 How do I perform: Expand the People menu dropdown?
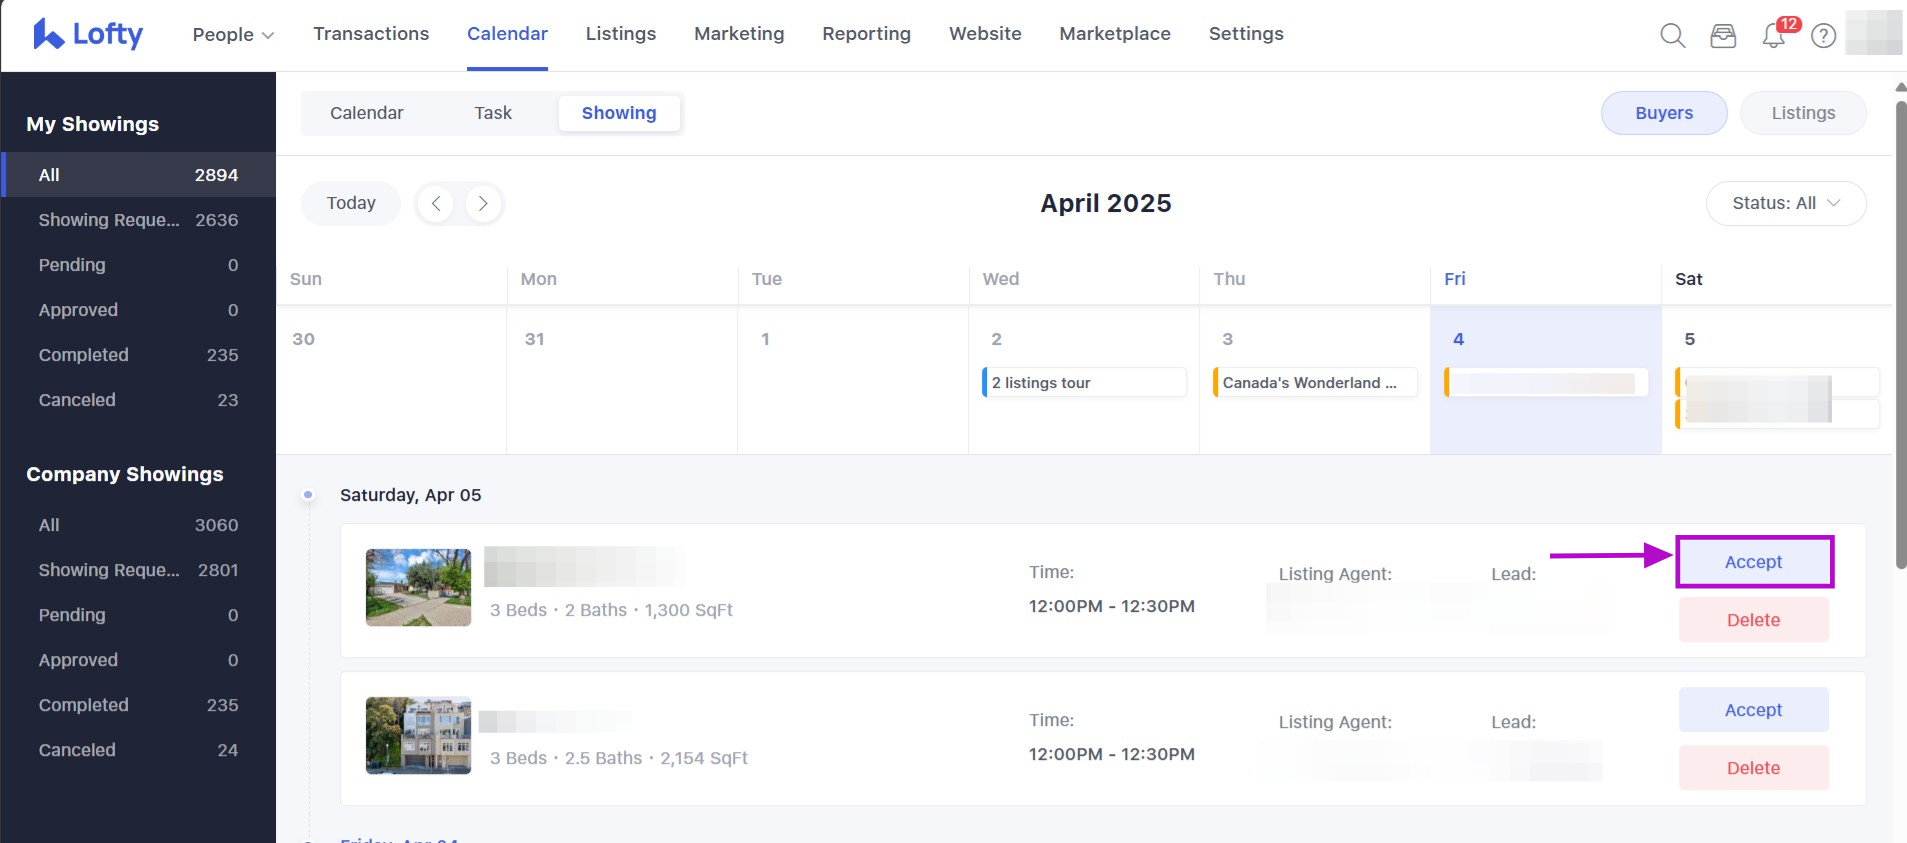coord(233,34)
